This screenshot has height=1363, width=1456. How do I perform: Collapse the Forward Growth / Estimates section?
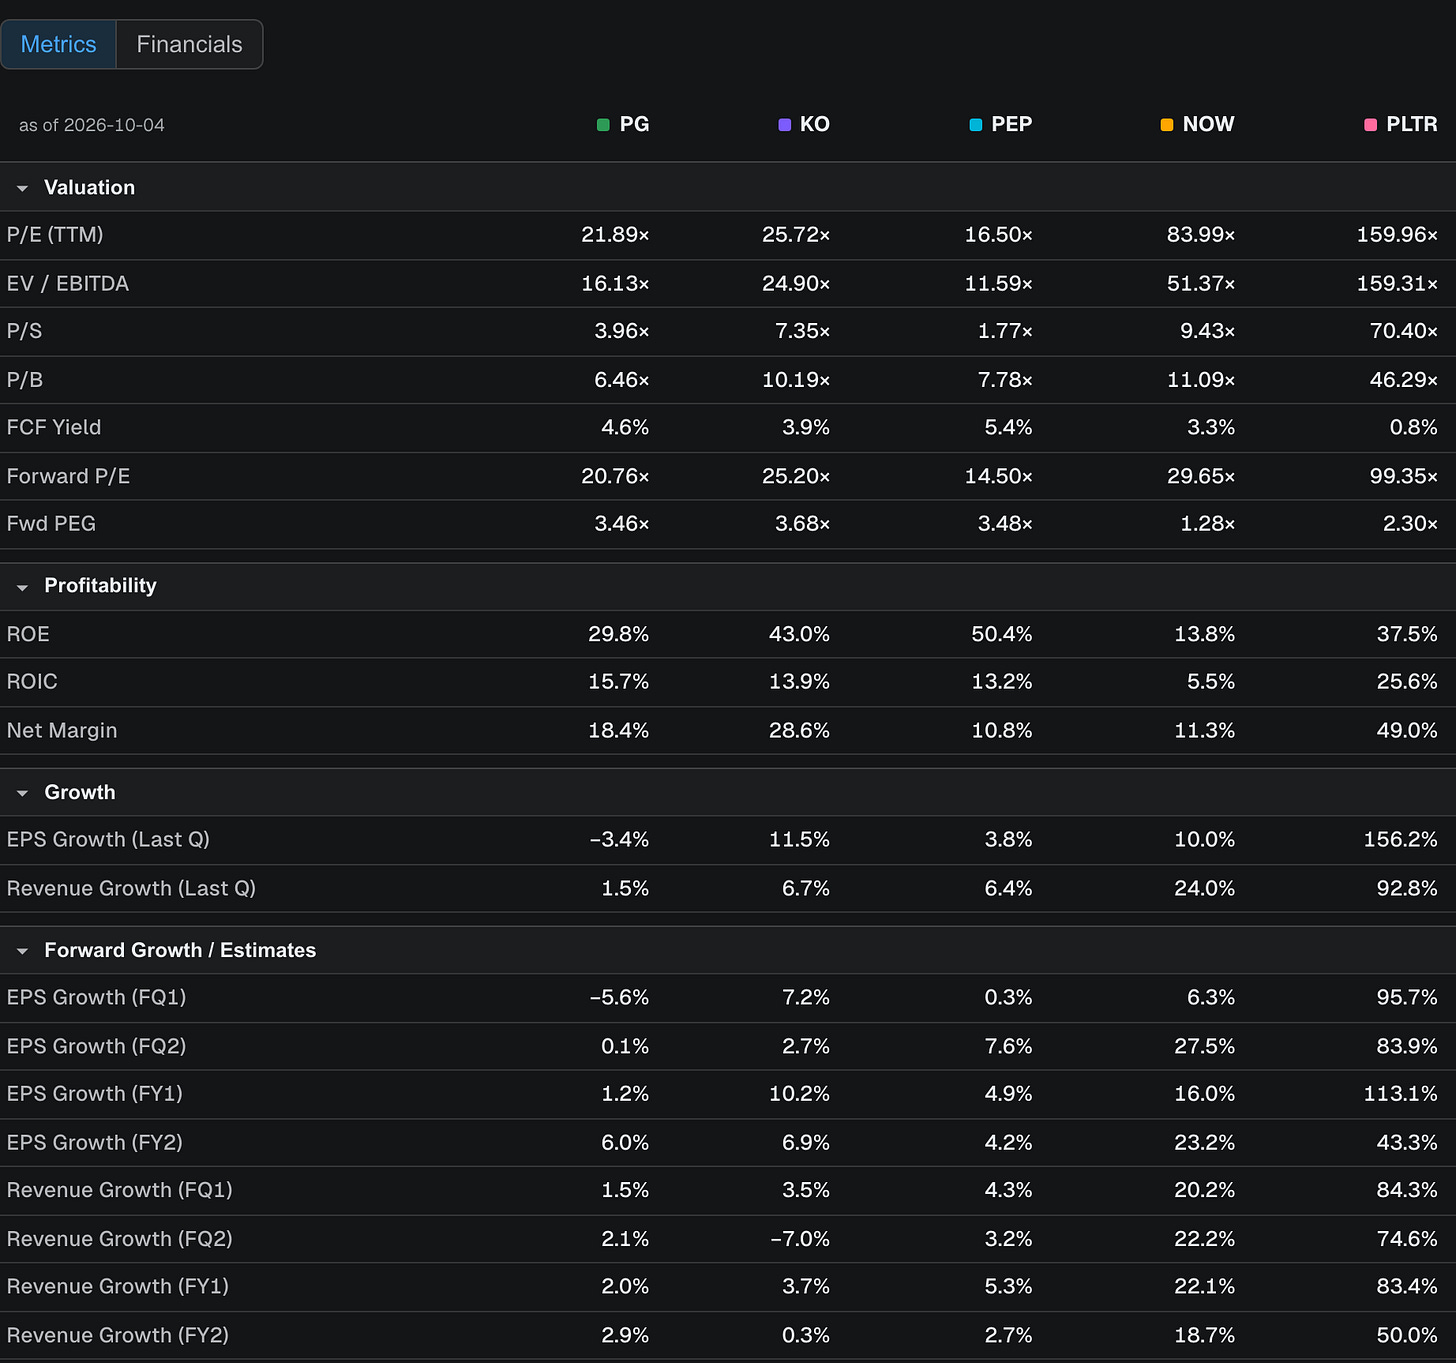pos(22,951)
